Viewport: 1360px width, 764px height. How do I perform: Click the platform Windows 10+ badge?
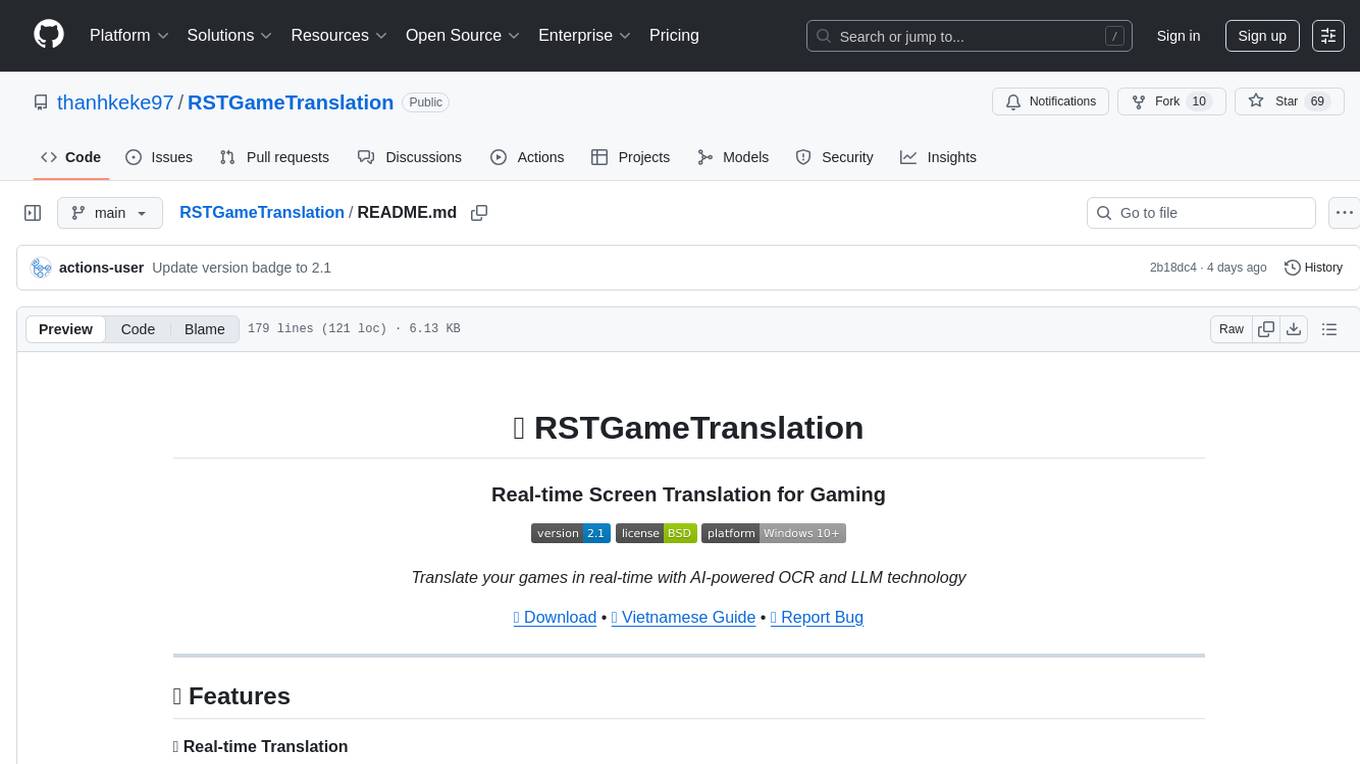click(x=774, y=533)
